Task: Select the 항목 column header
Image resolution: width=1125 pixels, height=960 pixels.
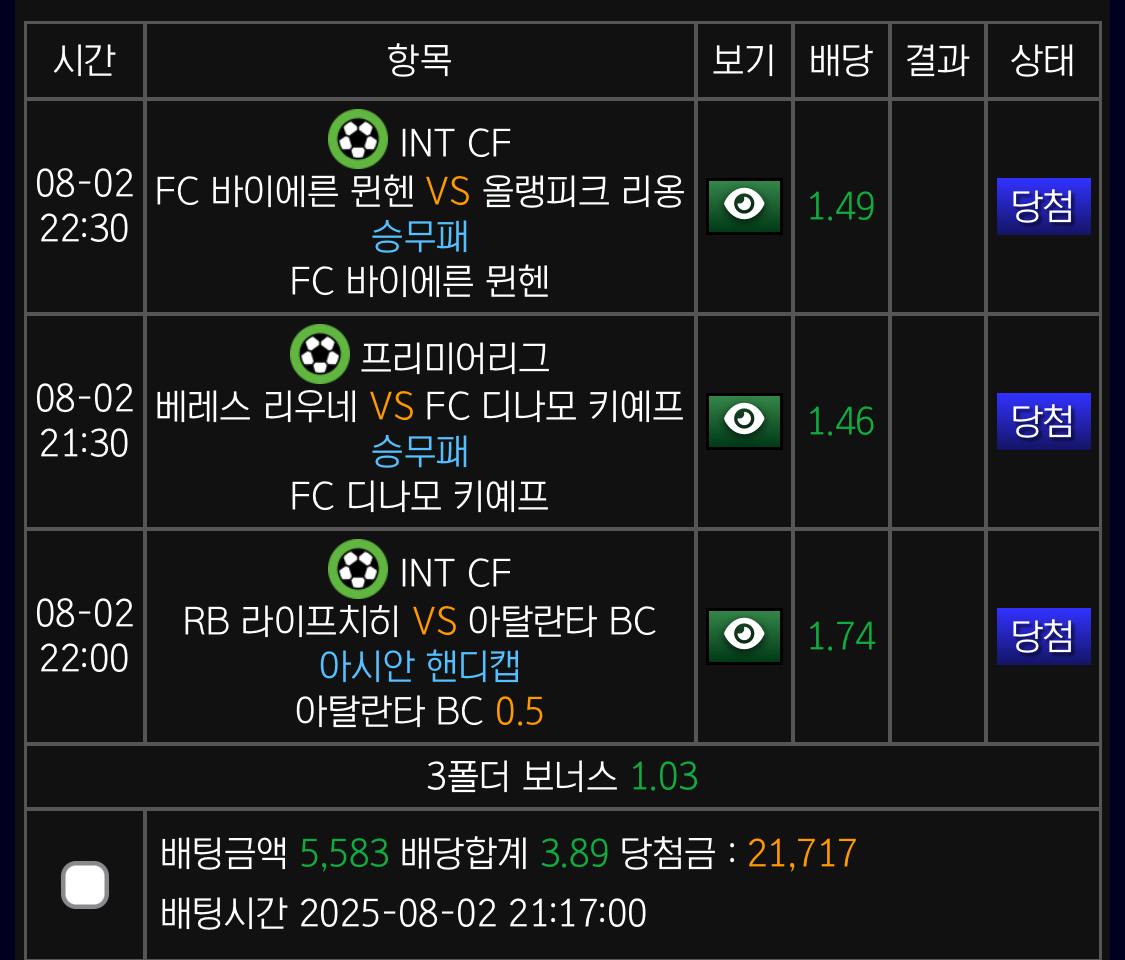Action: [x=420, y=60]
